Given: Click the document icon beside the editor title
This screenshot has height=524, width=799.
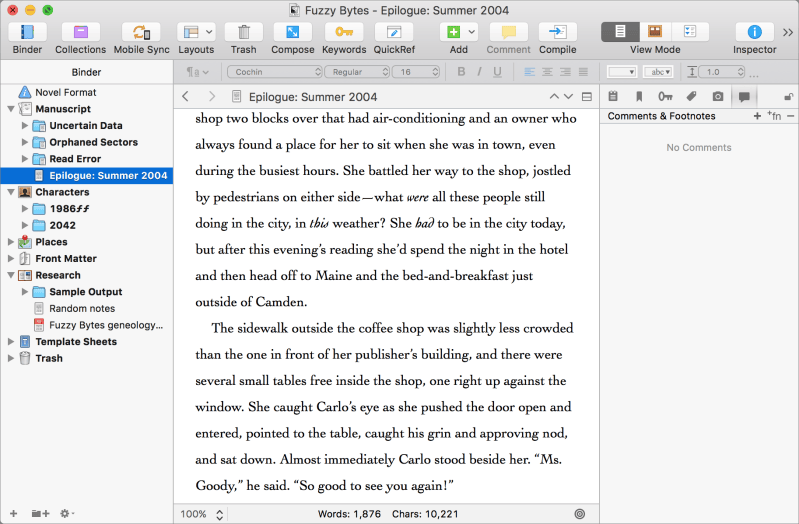Looking at the screenshot, I should click(236, 96).
